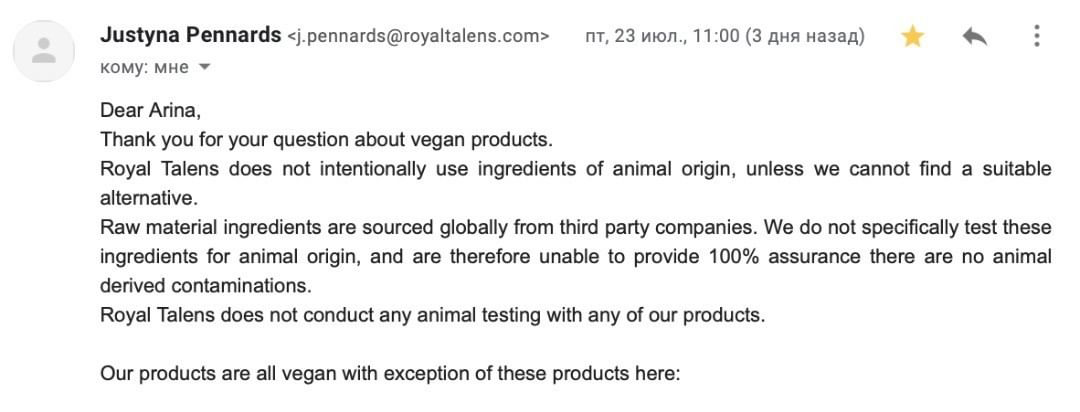Click the 'Thank you for your question' line
1080x412 pixels.
326,140
